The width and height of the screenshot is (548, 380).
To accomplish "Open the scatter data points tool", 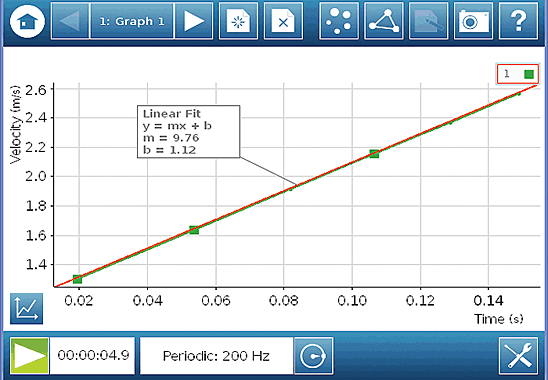I will click(339, 21).
